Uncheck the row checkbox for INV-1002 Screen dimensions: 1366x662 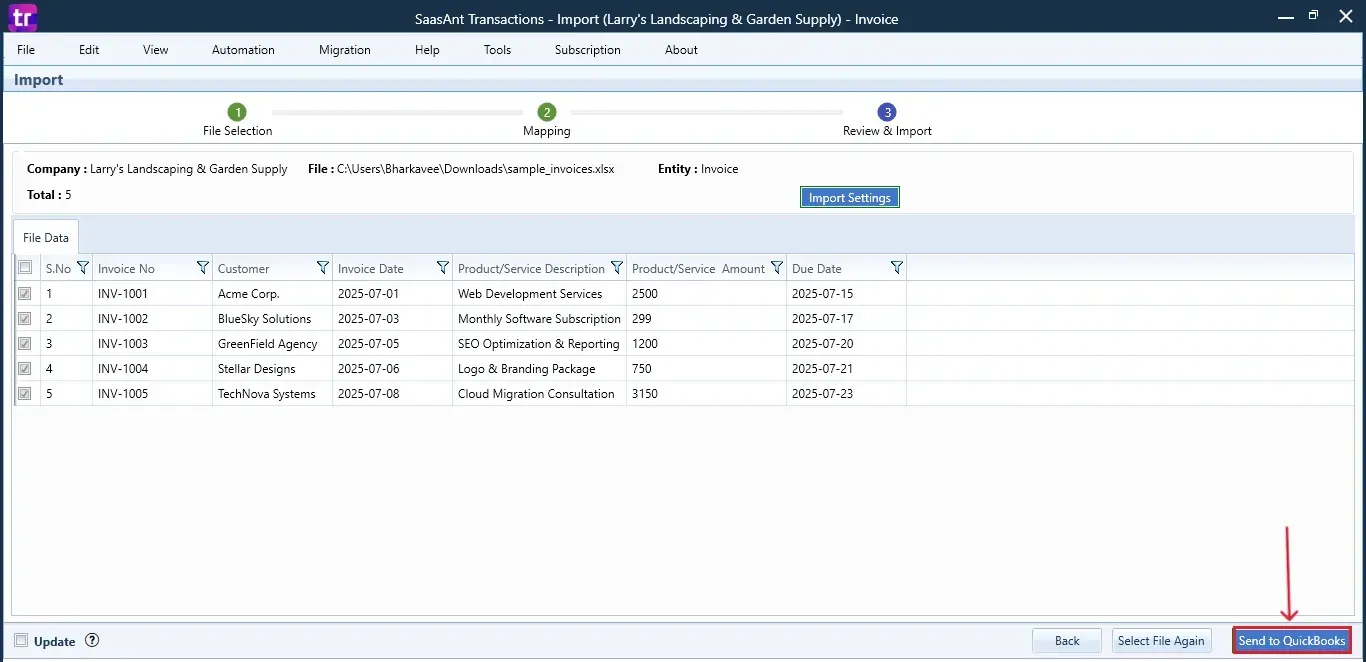tap(25, 319)
